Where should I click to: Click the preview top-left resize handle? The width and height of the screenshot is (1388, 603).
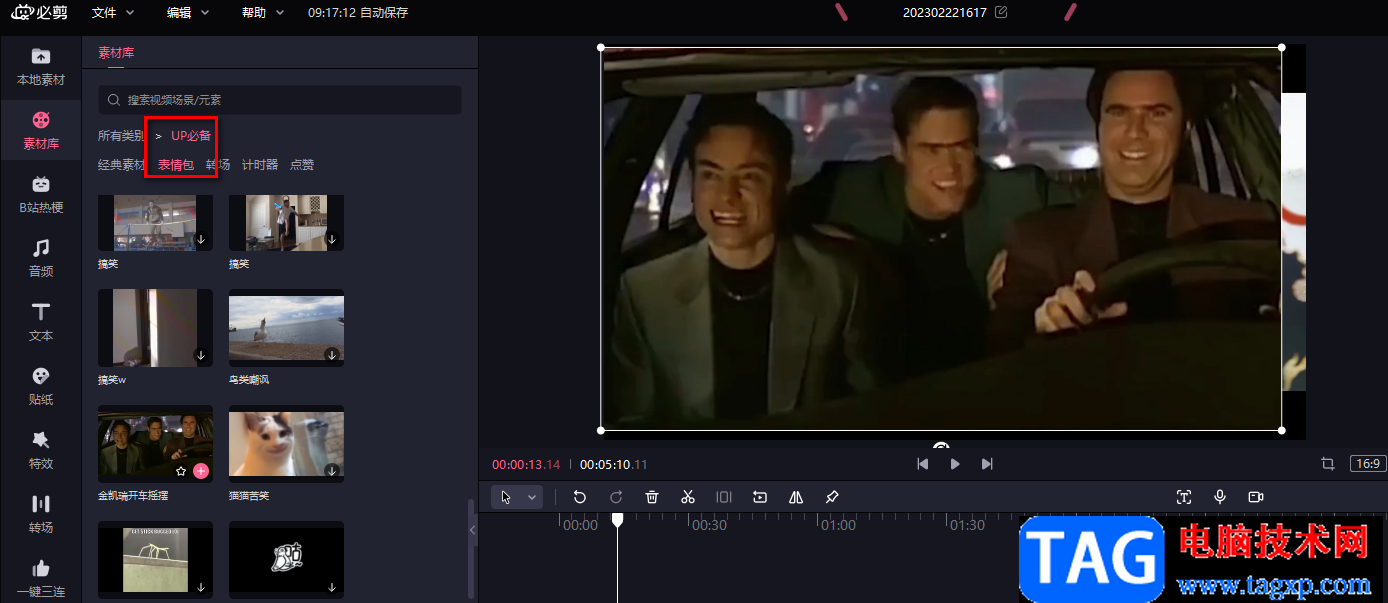[601, 47]
